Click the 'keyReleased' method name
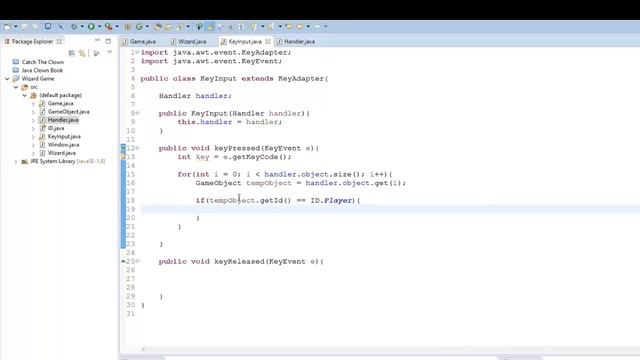640x360 pixels. [239, 261]
